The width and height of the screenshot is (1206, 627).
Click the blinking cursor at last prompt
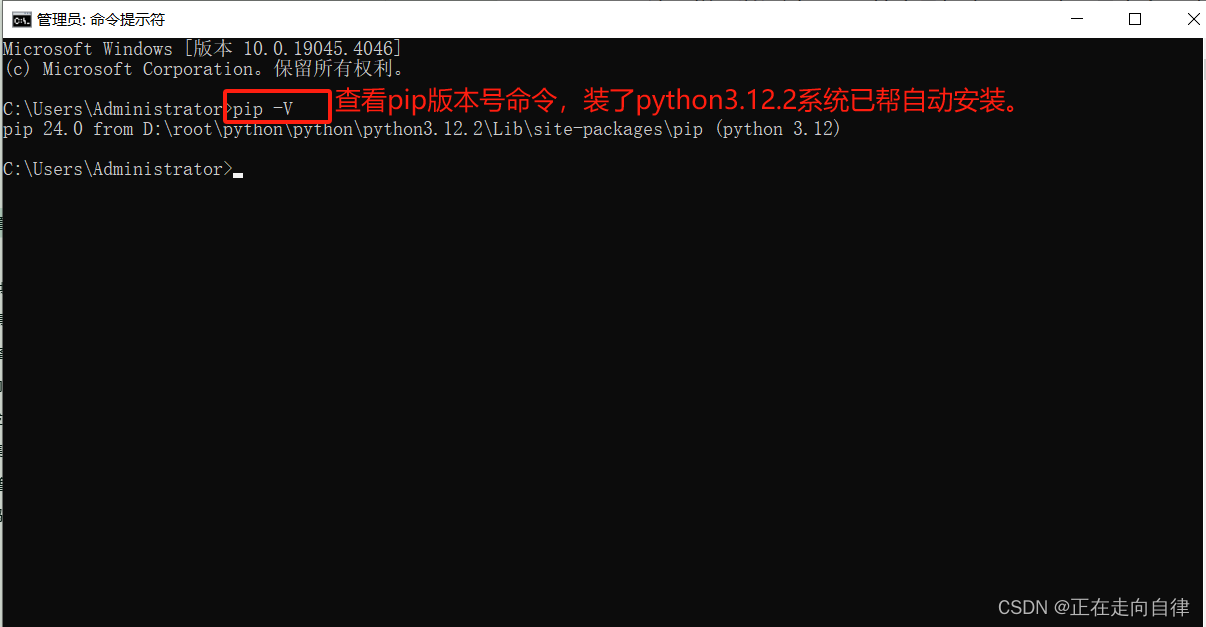pos(237,174)
